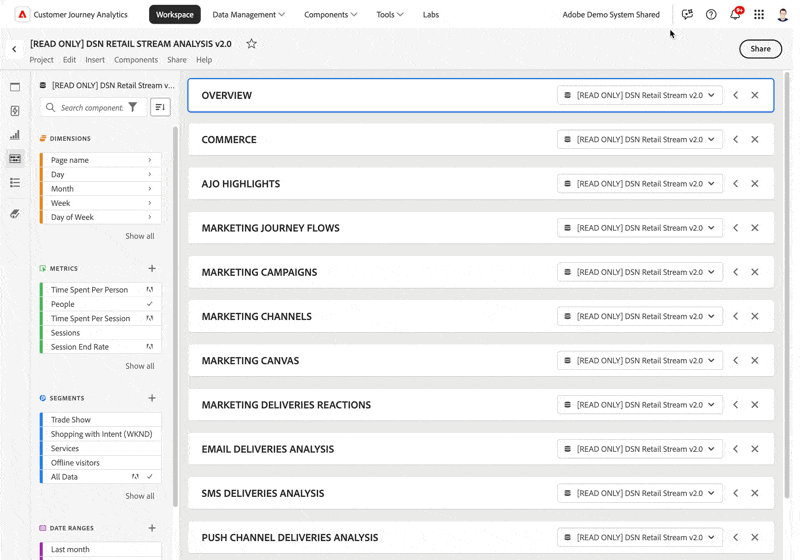
Task: Expand EMAIL DELIVERIES ANALYSIS panel chevron
Action: coord(735,449)
